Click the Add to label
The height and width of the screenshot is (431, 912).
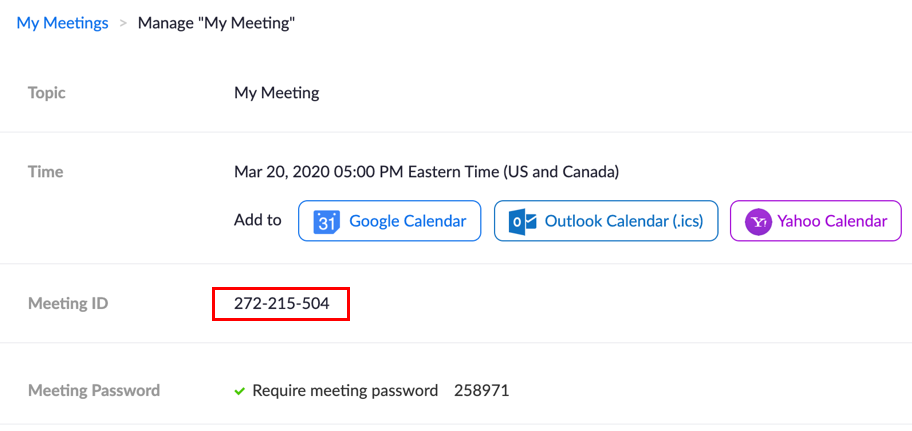point(258,220)
